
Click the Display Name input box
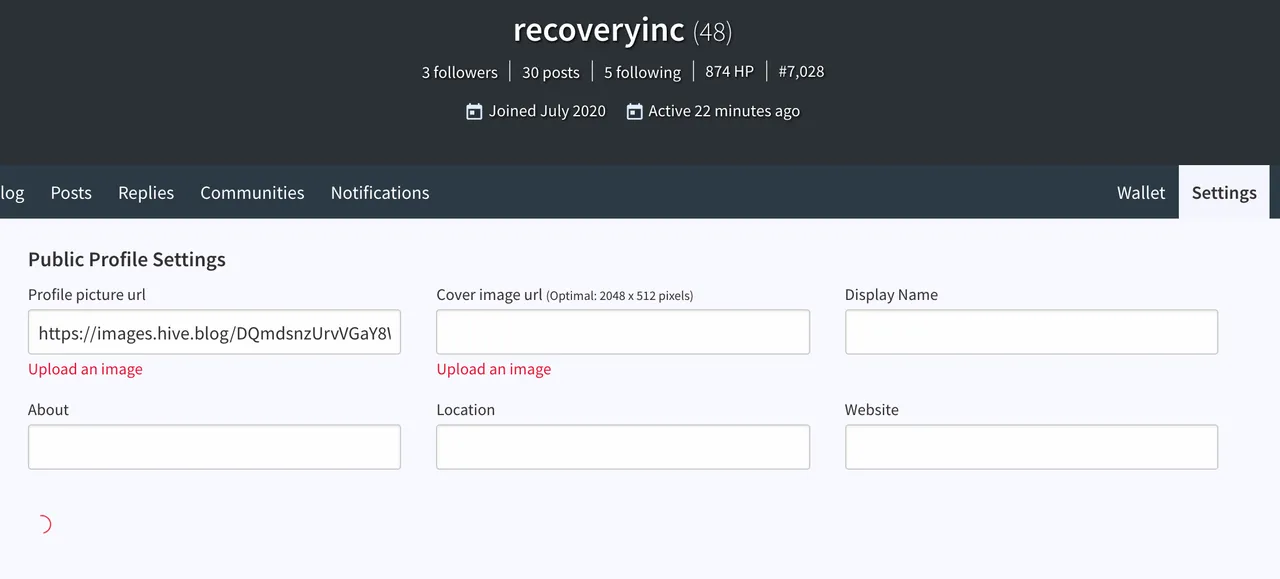pos(1031,332)
